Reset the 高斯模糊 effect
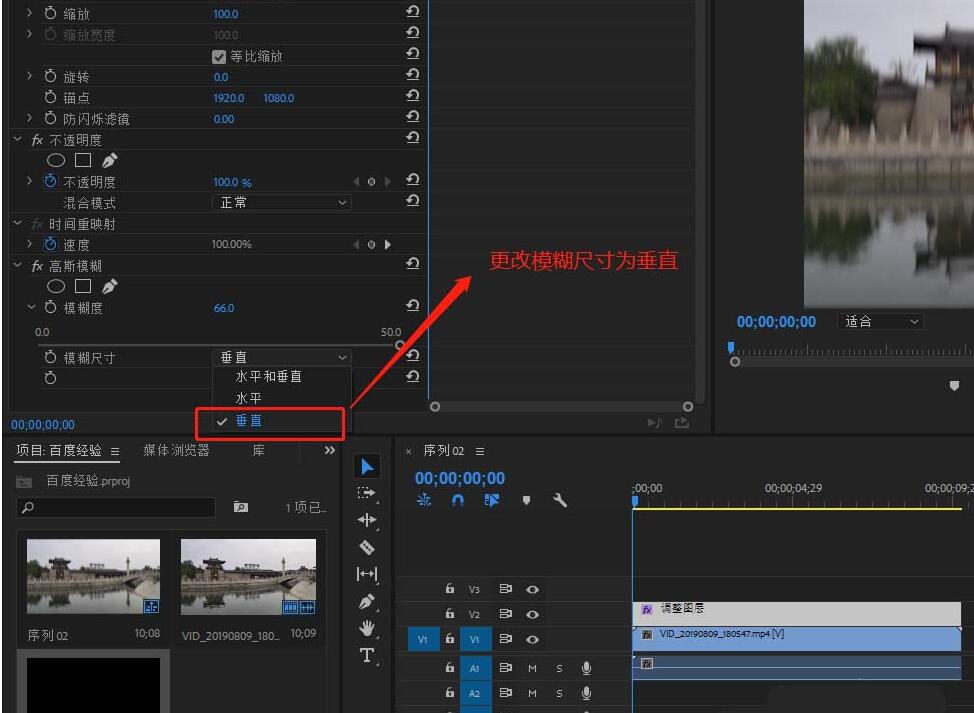 pos(412,263)
